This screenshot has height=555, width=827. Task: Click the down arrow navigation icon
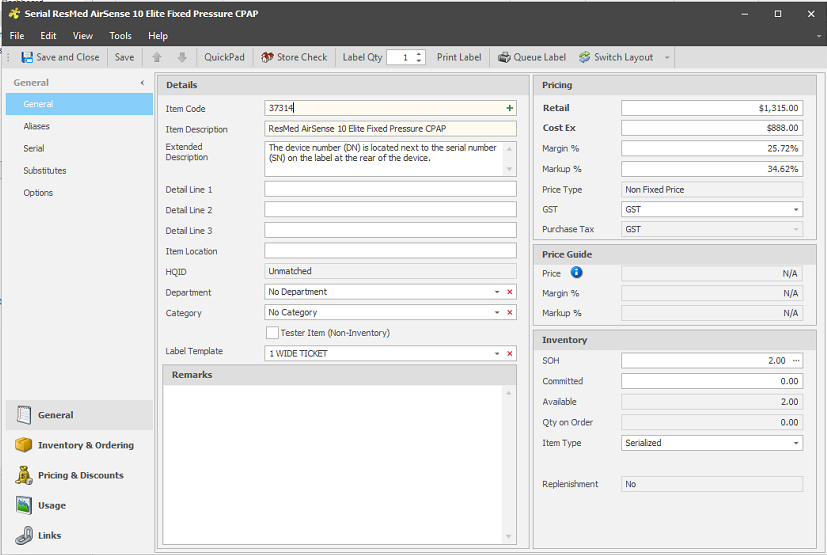point(182,58)
